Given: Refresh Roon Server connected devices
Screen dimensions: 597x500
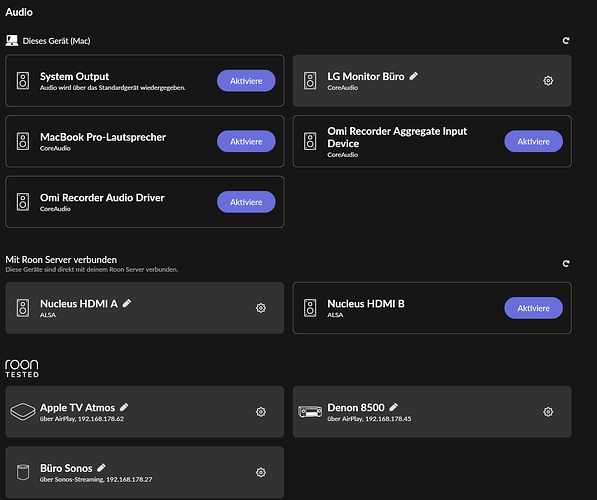Looking at the screenshot, I should pos(566,264).
